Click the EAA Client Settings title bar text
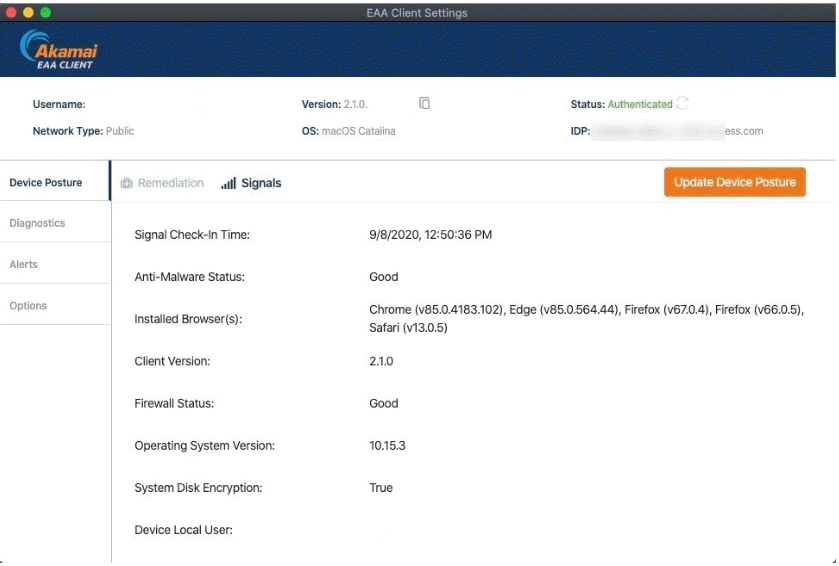839x566 pixels. [417, 13]
